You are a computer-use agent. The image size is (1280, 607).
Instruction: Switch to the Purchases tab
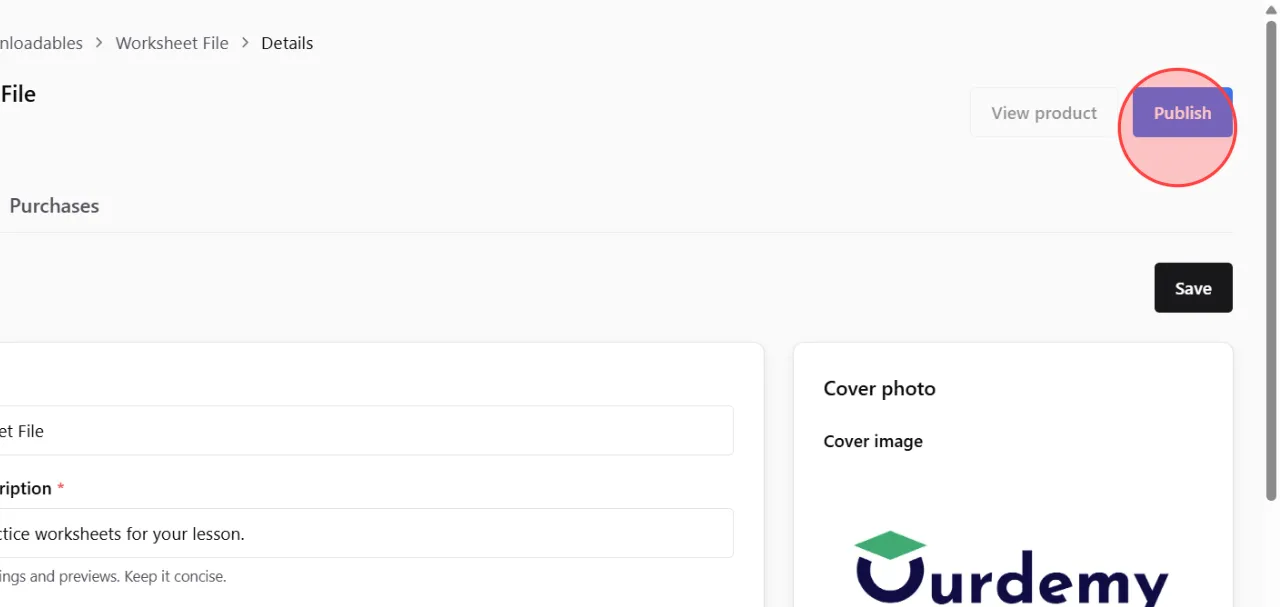pos(54,206)
